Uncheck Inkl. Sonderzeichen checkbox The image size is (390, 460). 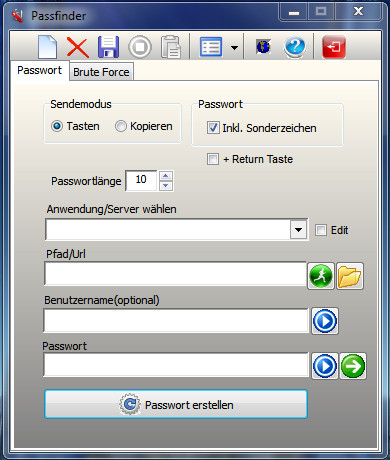[213, 128]
